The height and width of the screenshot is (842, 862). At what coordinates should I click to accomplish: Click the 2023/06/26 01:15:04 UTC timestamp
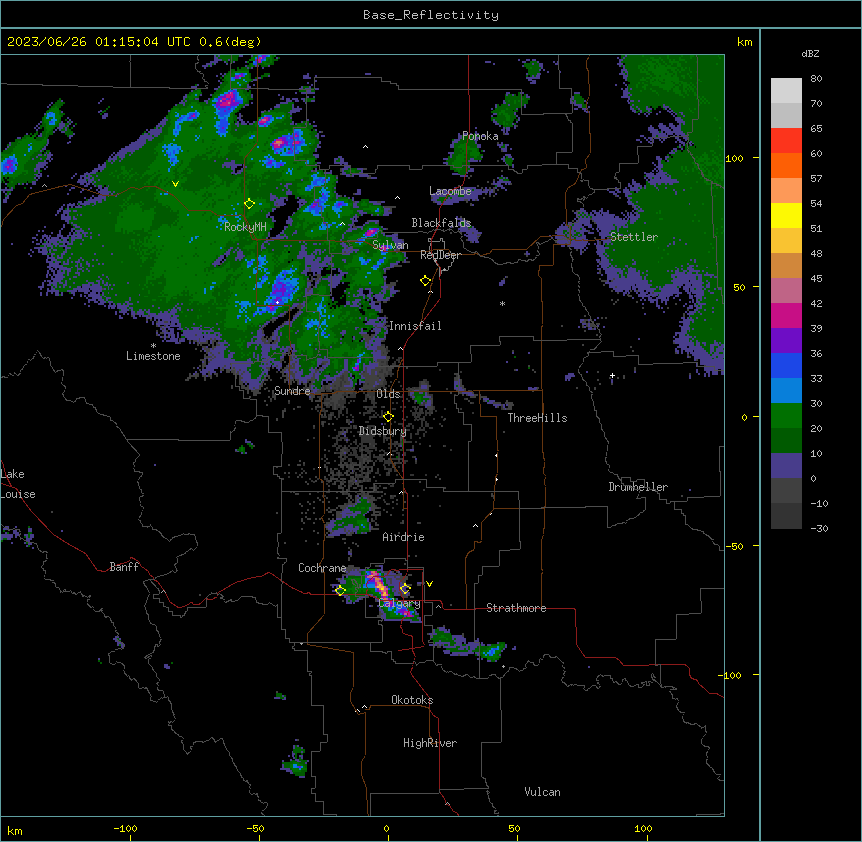click(99, 42)
